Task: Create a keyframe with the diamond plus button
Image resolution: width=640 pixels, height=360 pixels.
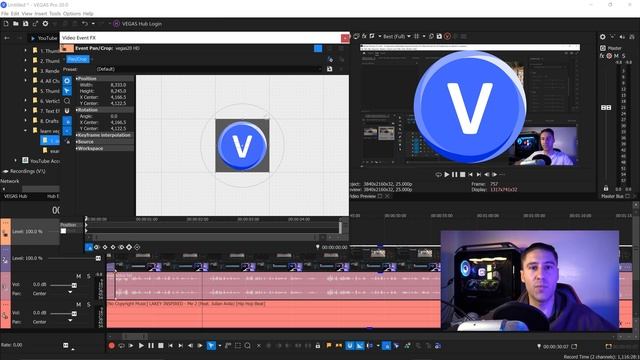Action: point(129,247)
